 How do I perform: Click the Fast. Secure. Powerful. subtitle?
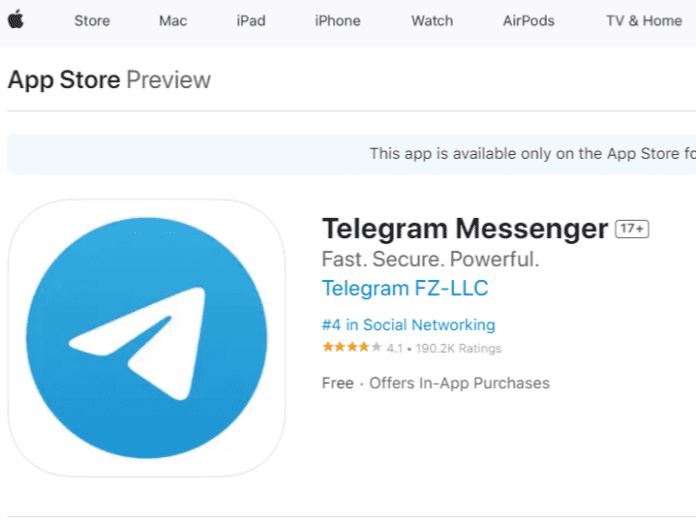coord(431,259)
